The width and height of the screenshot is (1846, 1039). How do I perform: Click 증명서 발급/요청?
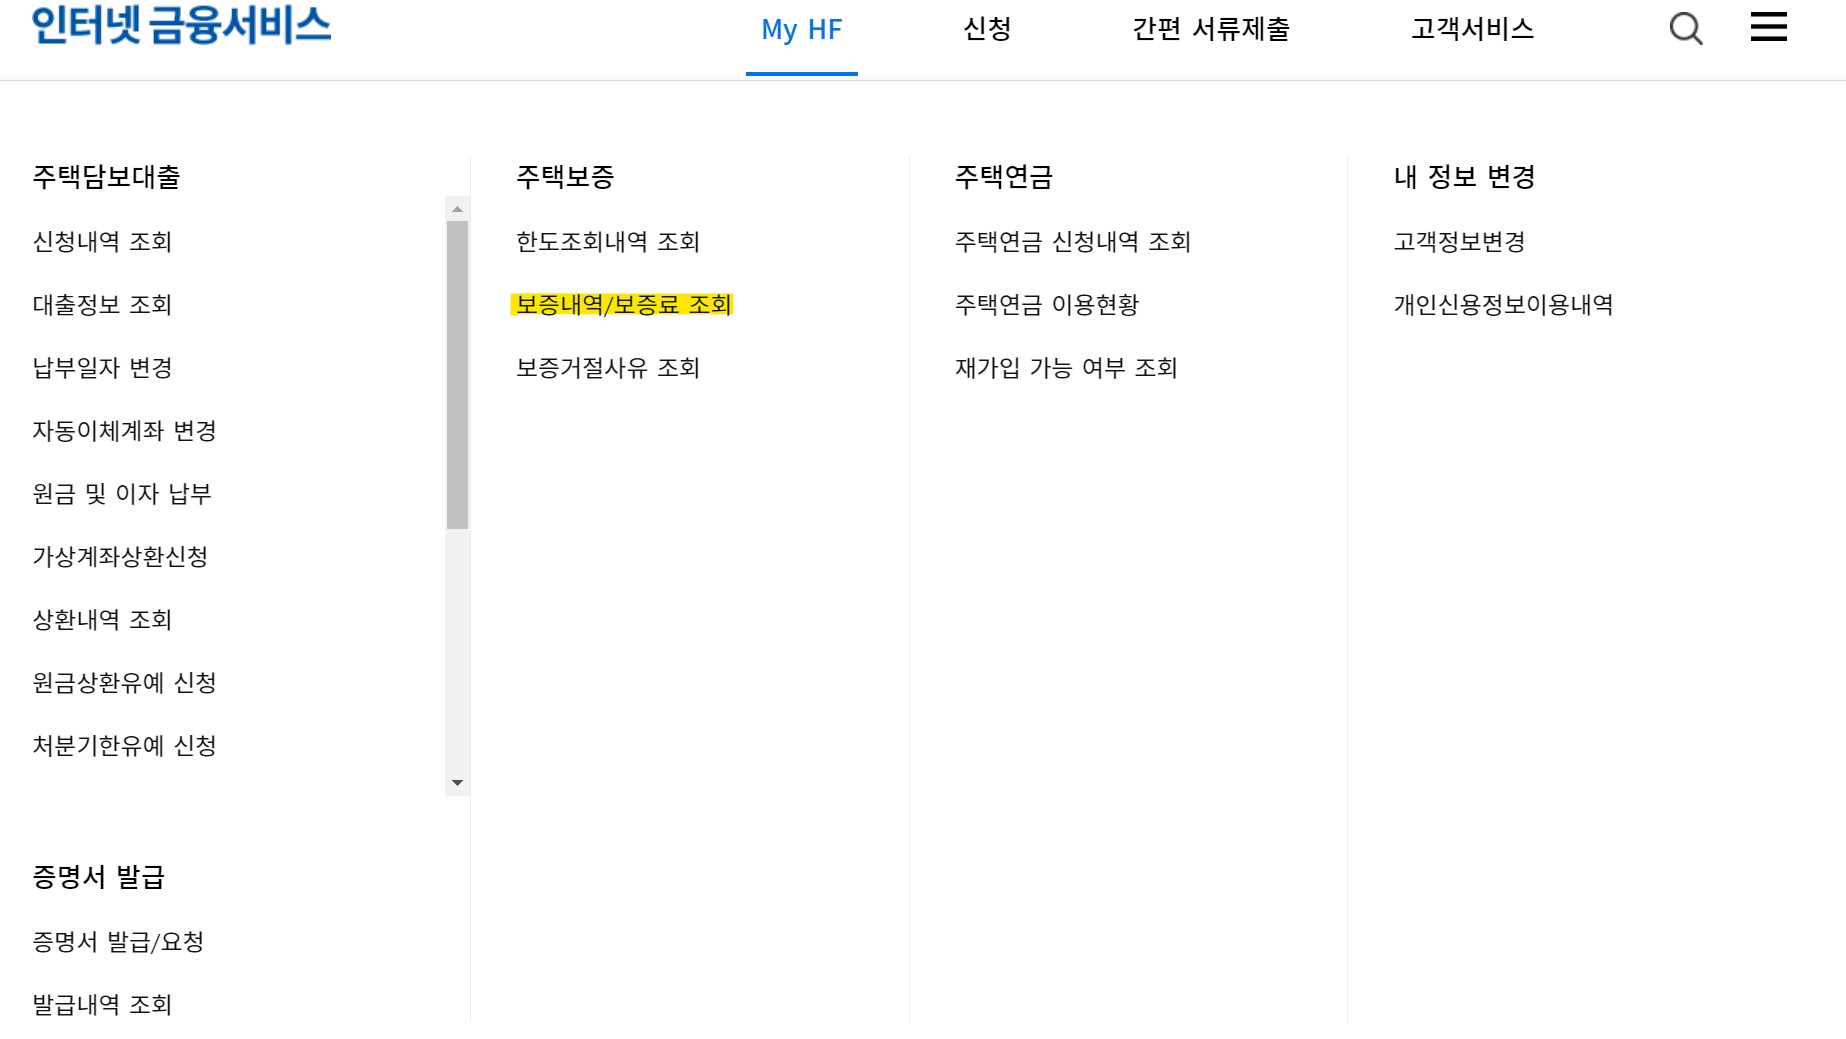(118, 941)
